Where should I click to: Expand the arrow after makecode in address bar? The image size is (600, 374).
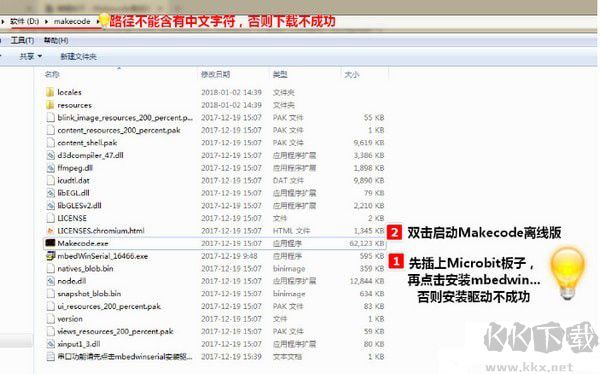click(98, 21)
